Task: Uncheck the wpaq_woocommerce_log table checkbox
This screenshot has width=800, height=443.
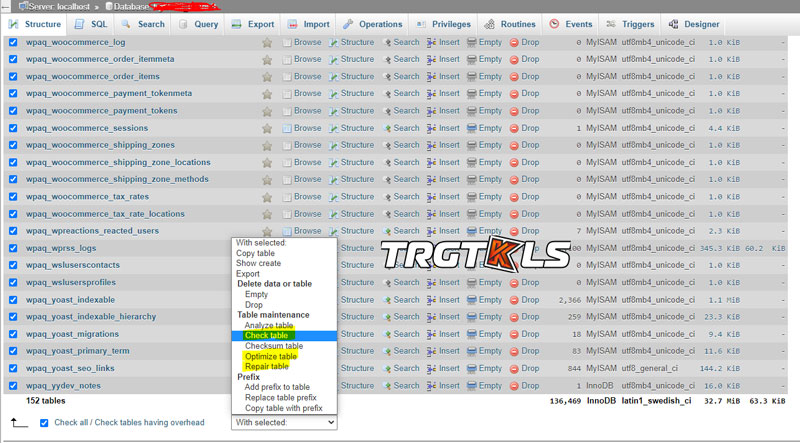Action: point(13,43)
